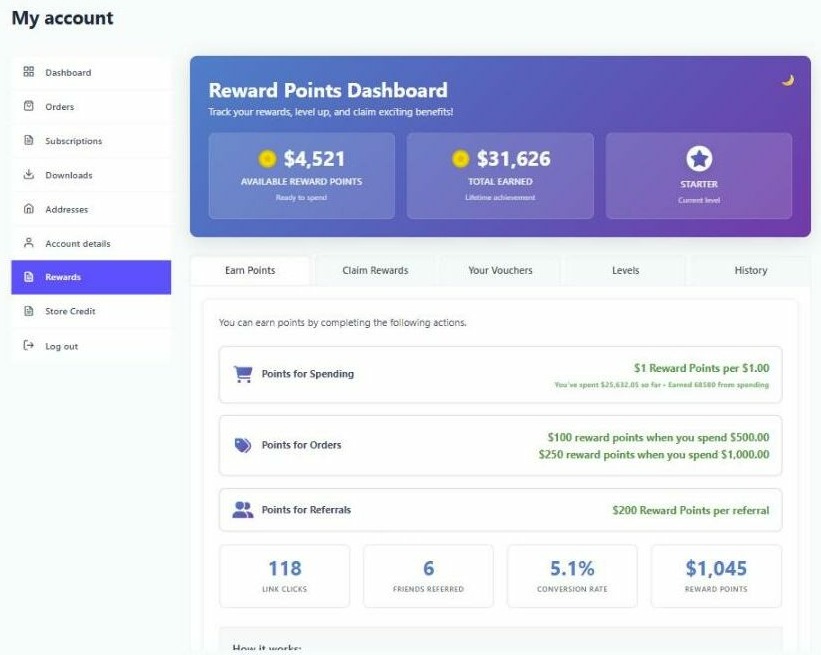Click the Available Reward Points card

(302, 175)
